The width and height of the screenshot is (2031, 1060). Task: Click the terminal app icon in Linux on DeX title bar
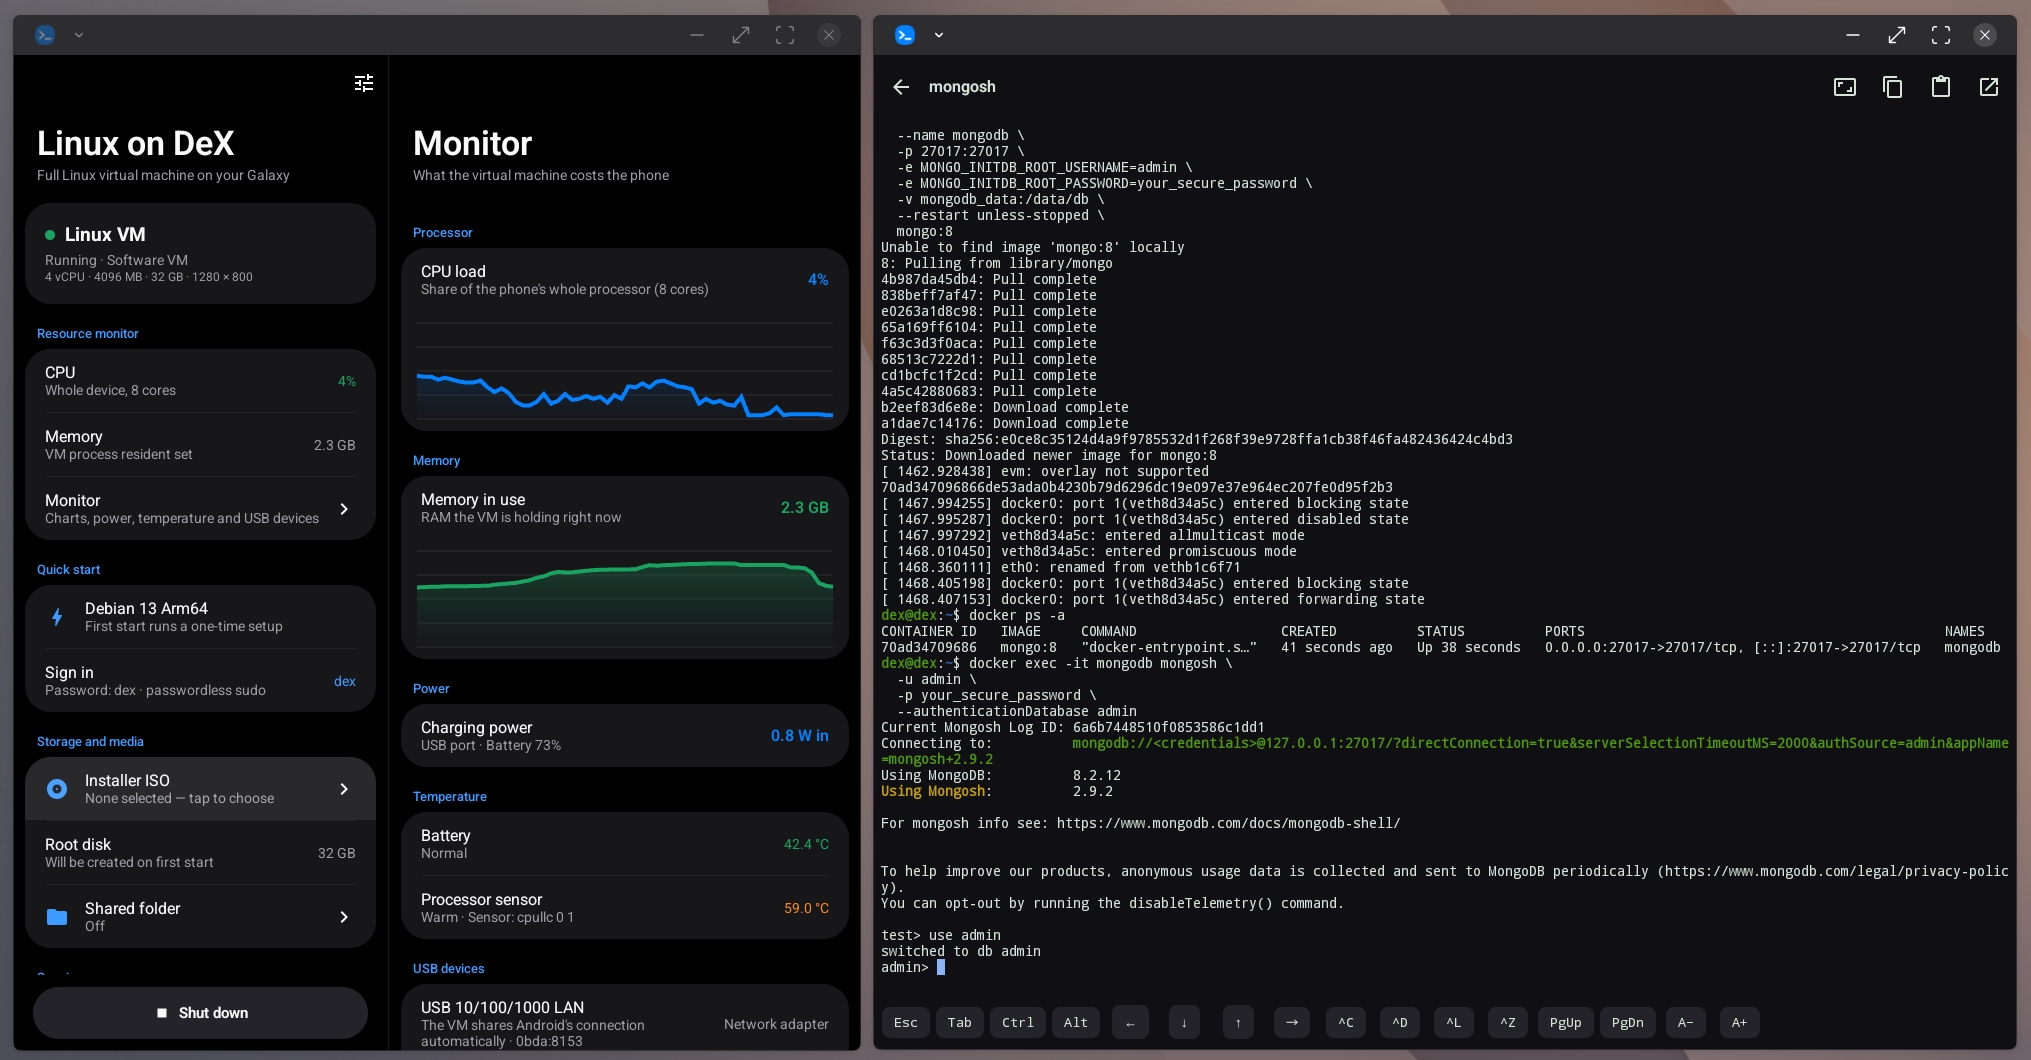(x=45, y=35)
